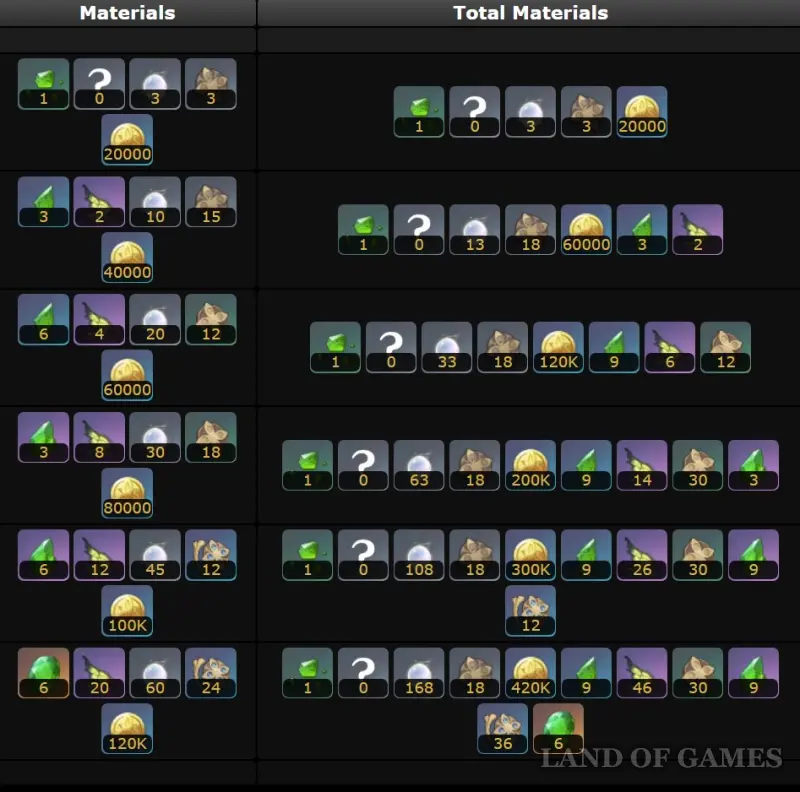This screenshot has height=792, width=800.
Task: Click the Materials column header
Action: [128, 13]
